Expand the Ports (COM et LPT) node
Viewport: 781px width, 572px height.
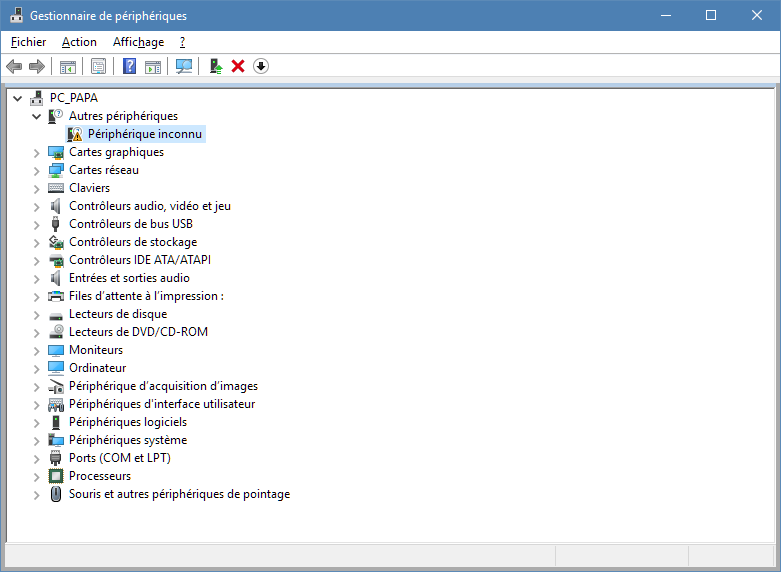[36, 459]
